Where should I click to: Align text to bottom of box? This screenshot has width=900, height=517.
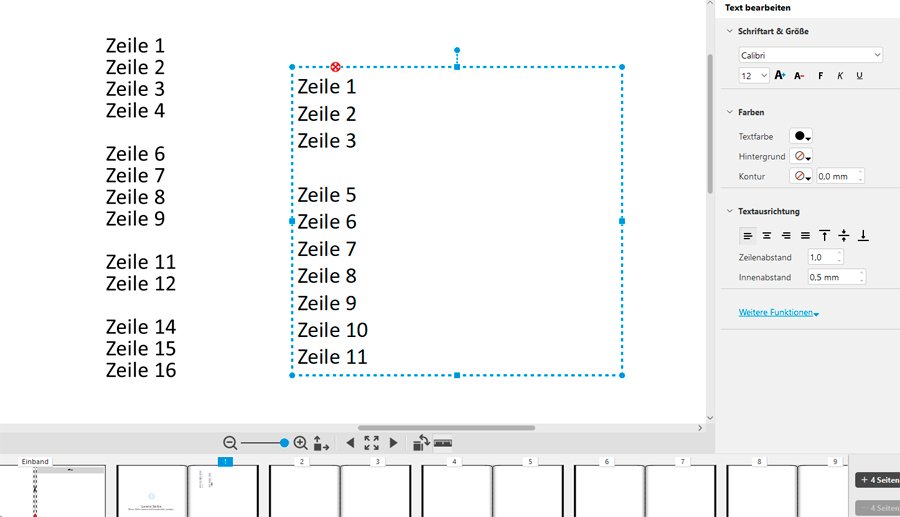coord(863,236)
